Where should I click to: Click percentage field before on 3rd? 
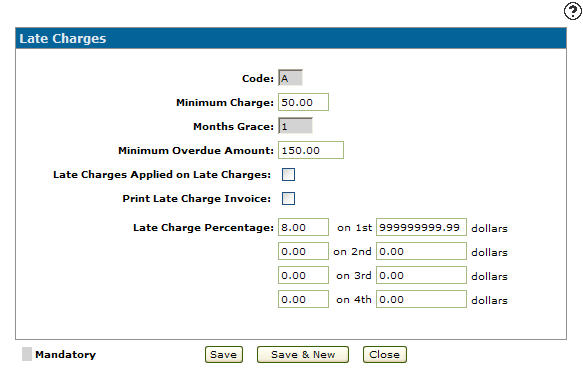tap(303, 275)
